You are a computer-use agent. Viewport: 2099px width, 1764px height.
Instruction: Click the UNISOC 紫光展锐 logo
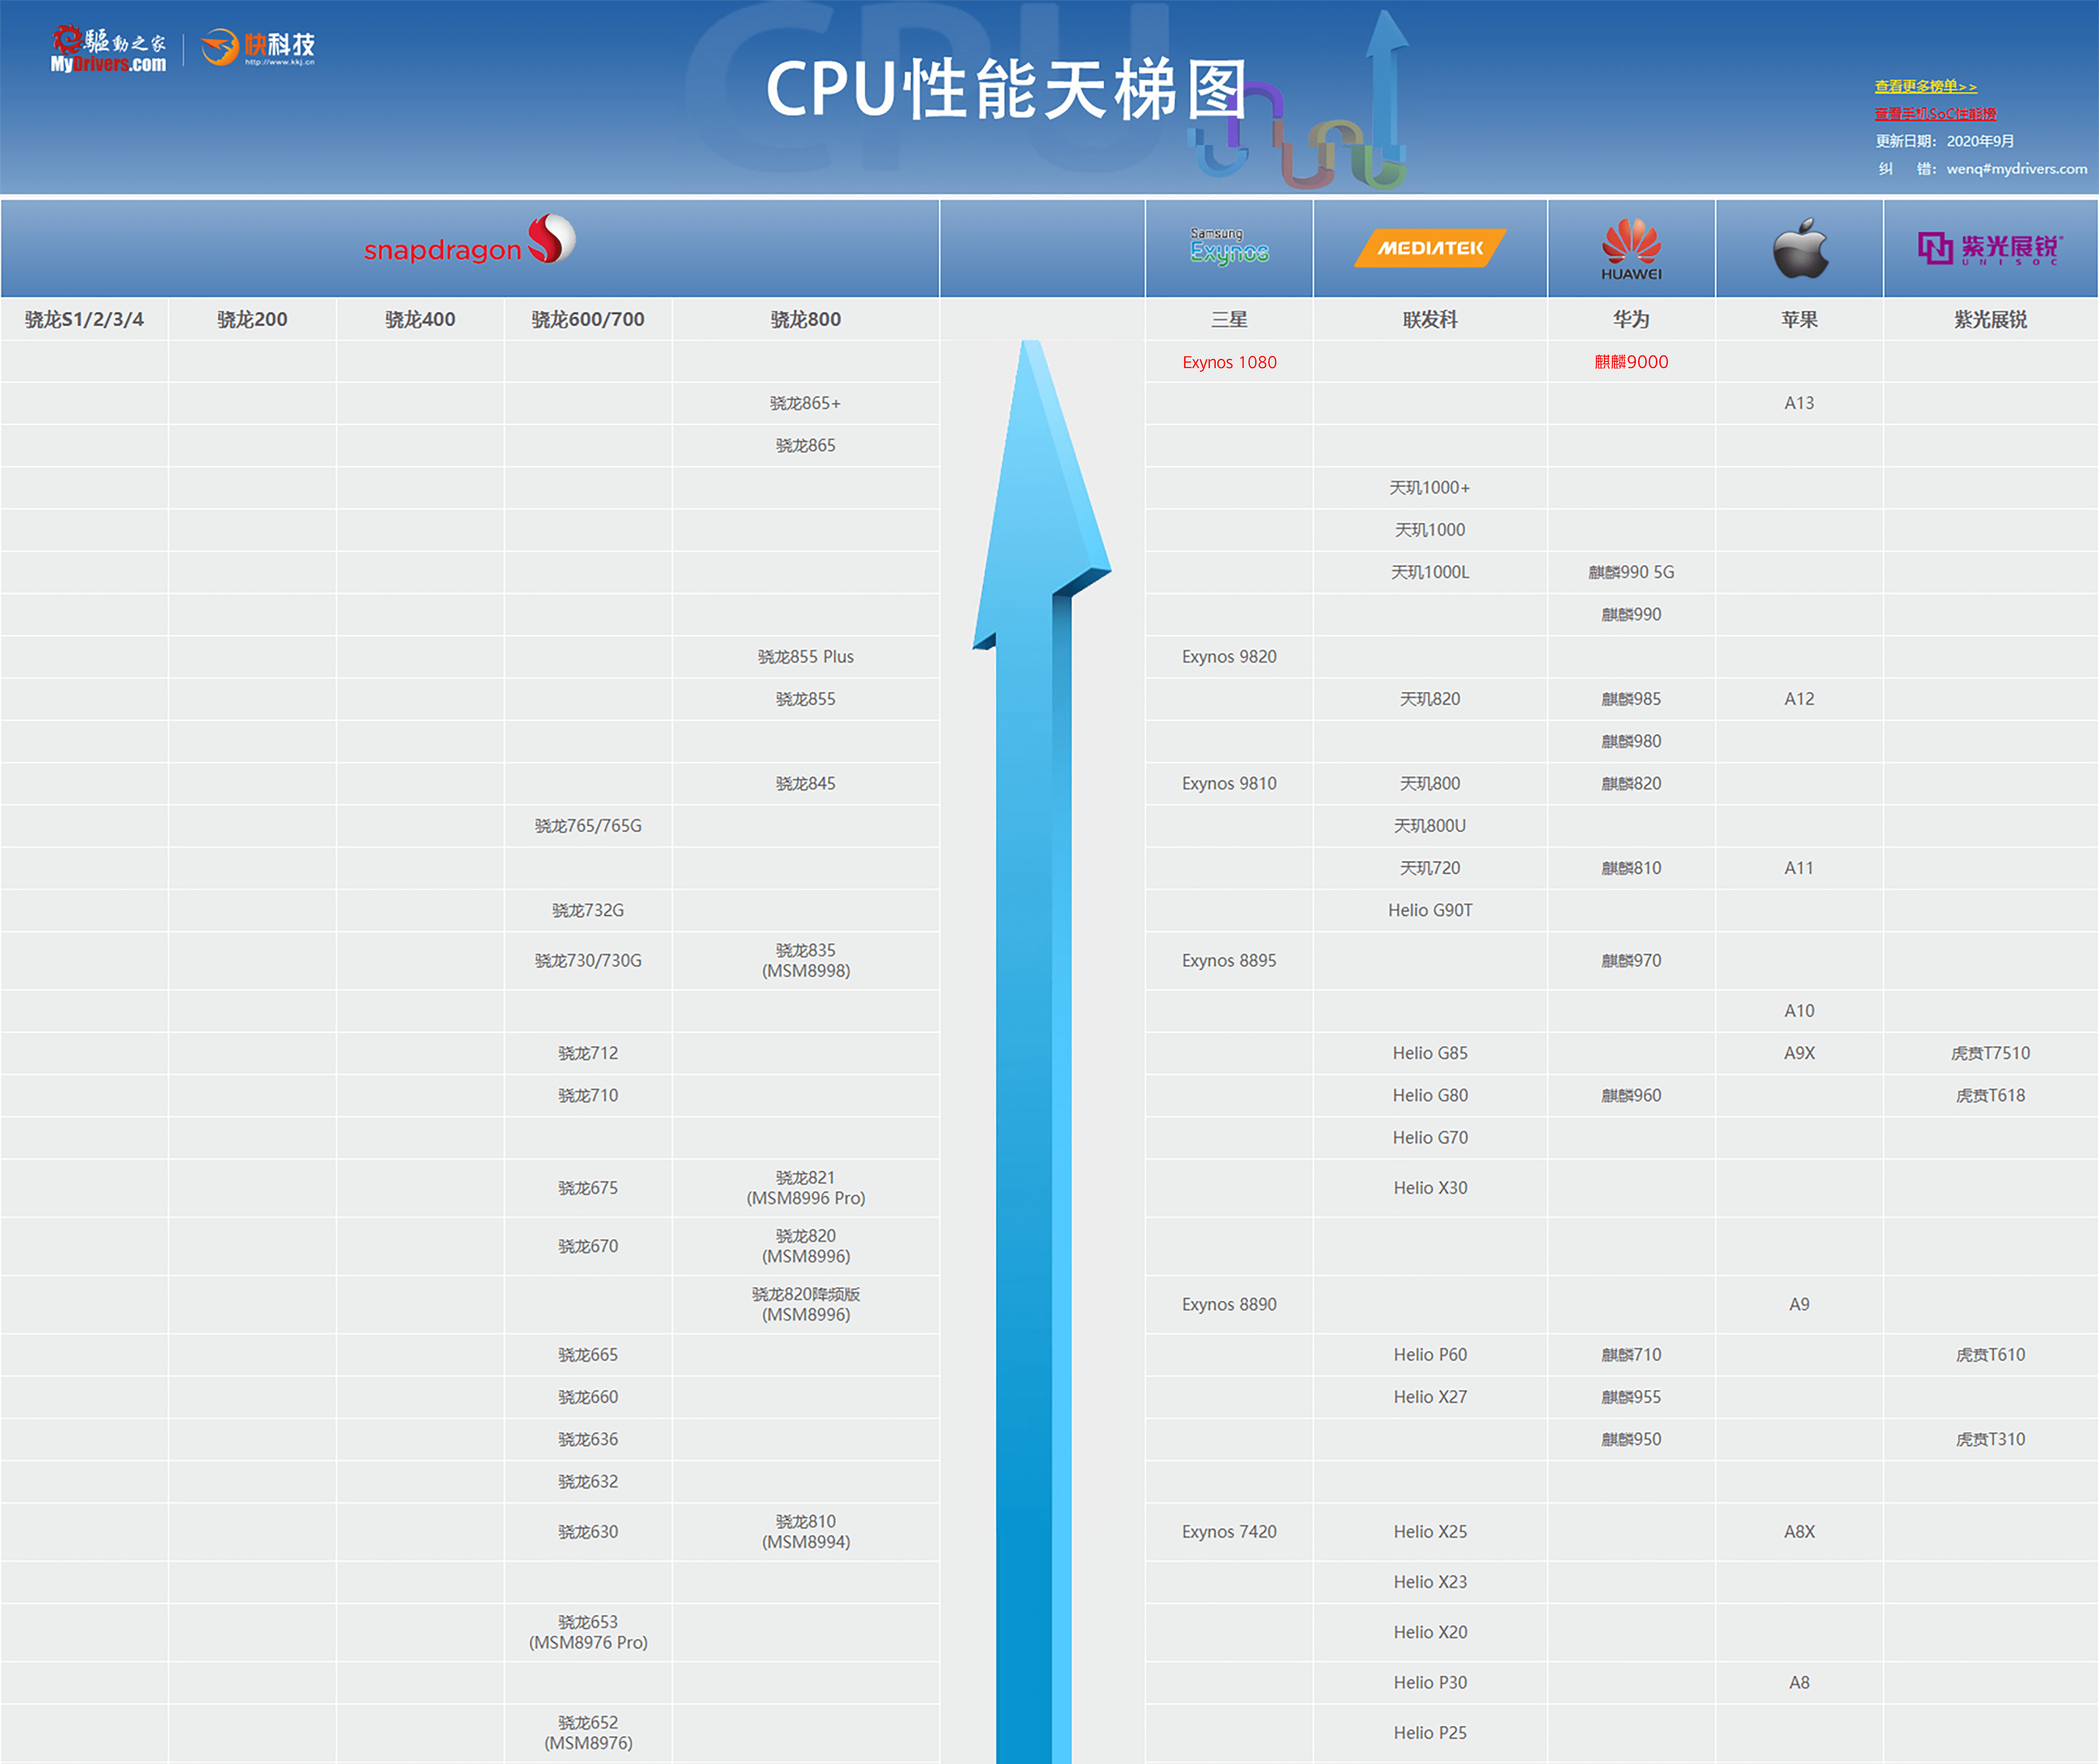(x=1990, y=248)
